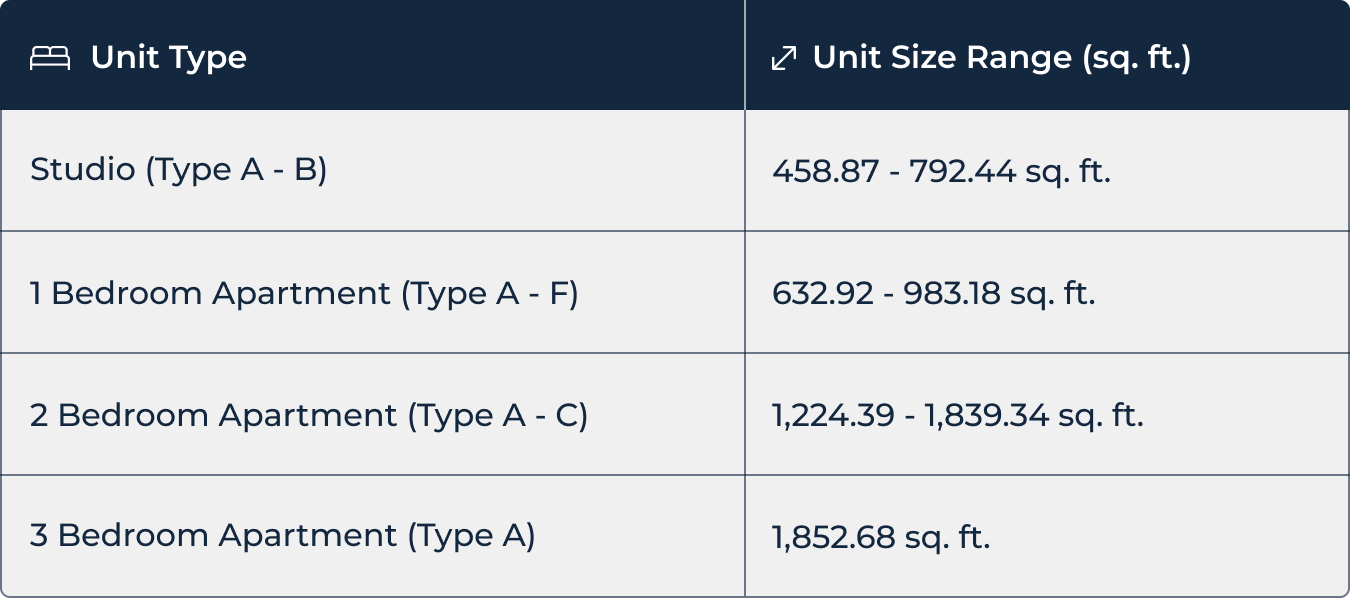Select the 1,224.39 - 1,839.34 sq. ft. value
The image size is (1350, 598).
tap(957, 415)
